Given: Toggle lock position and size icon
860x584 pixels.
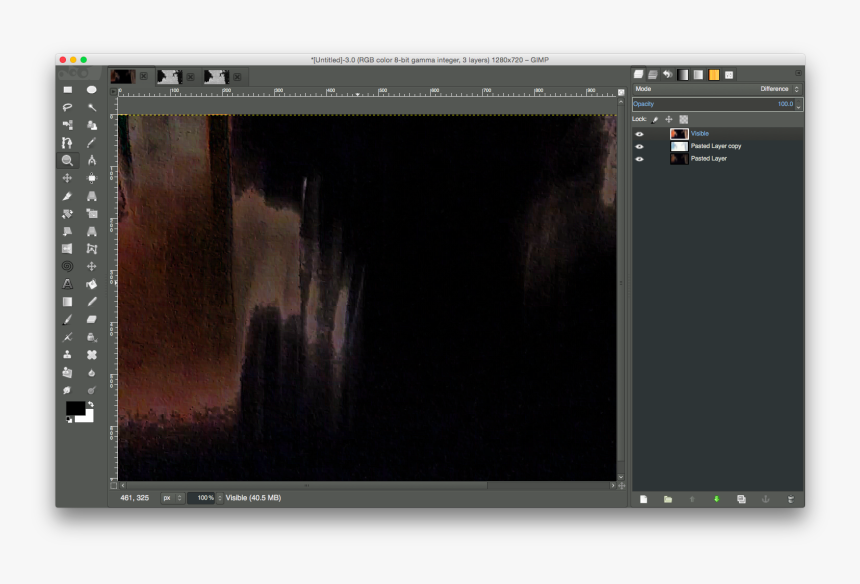Looking at the screenshot, I should (669, 119).
